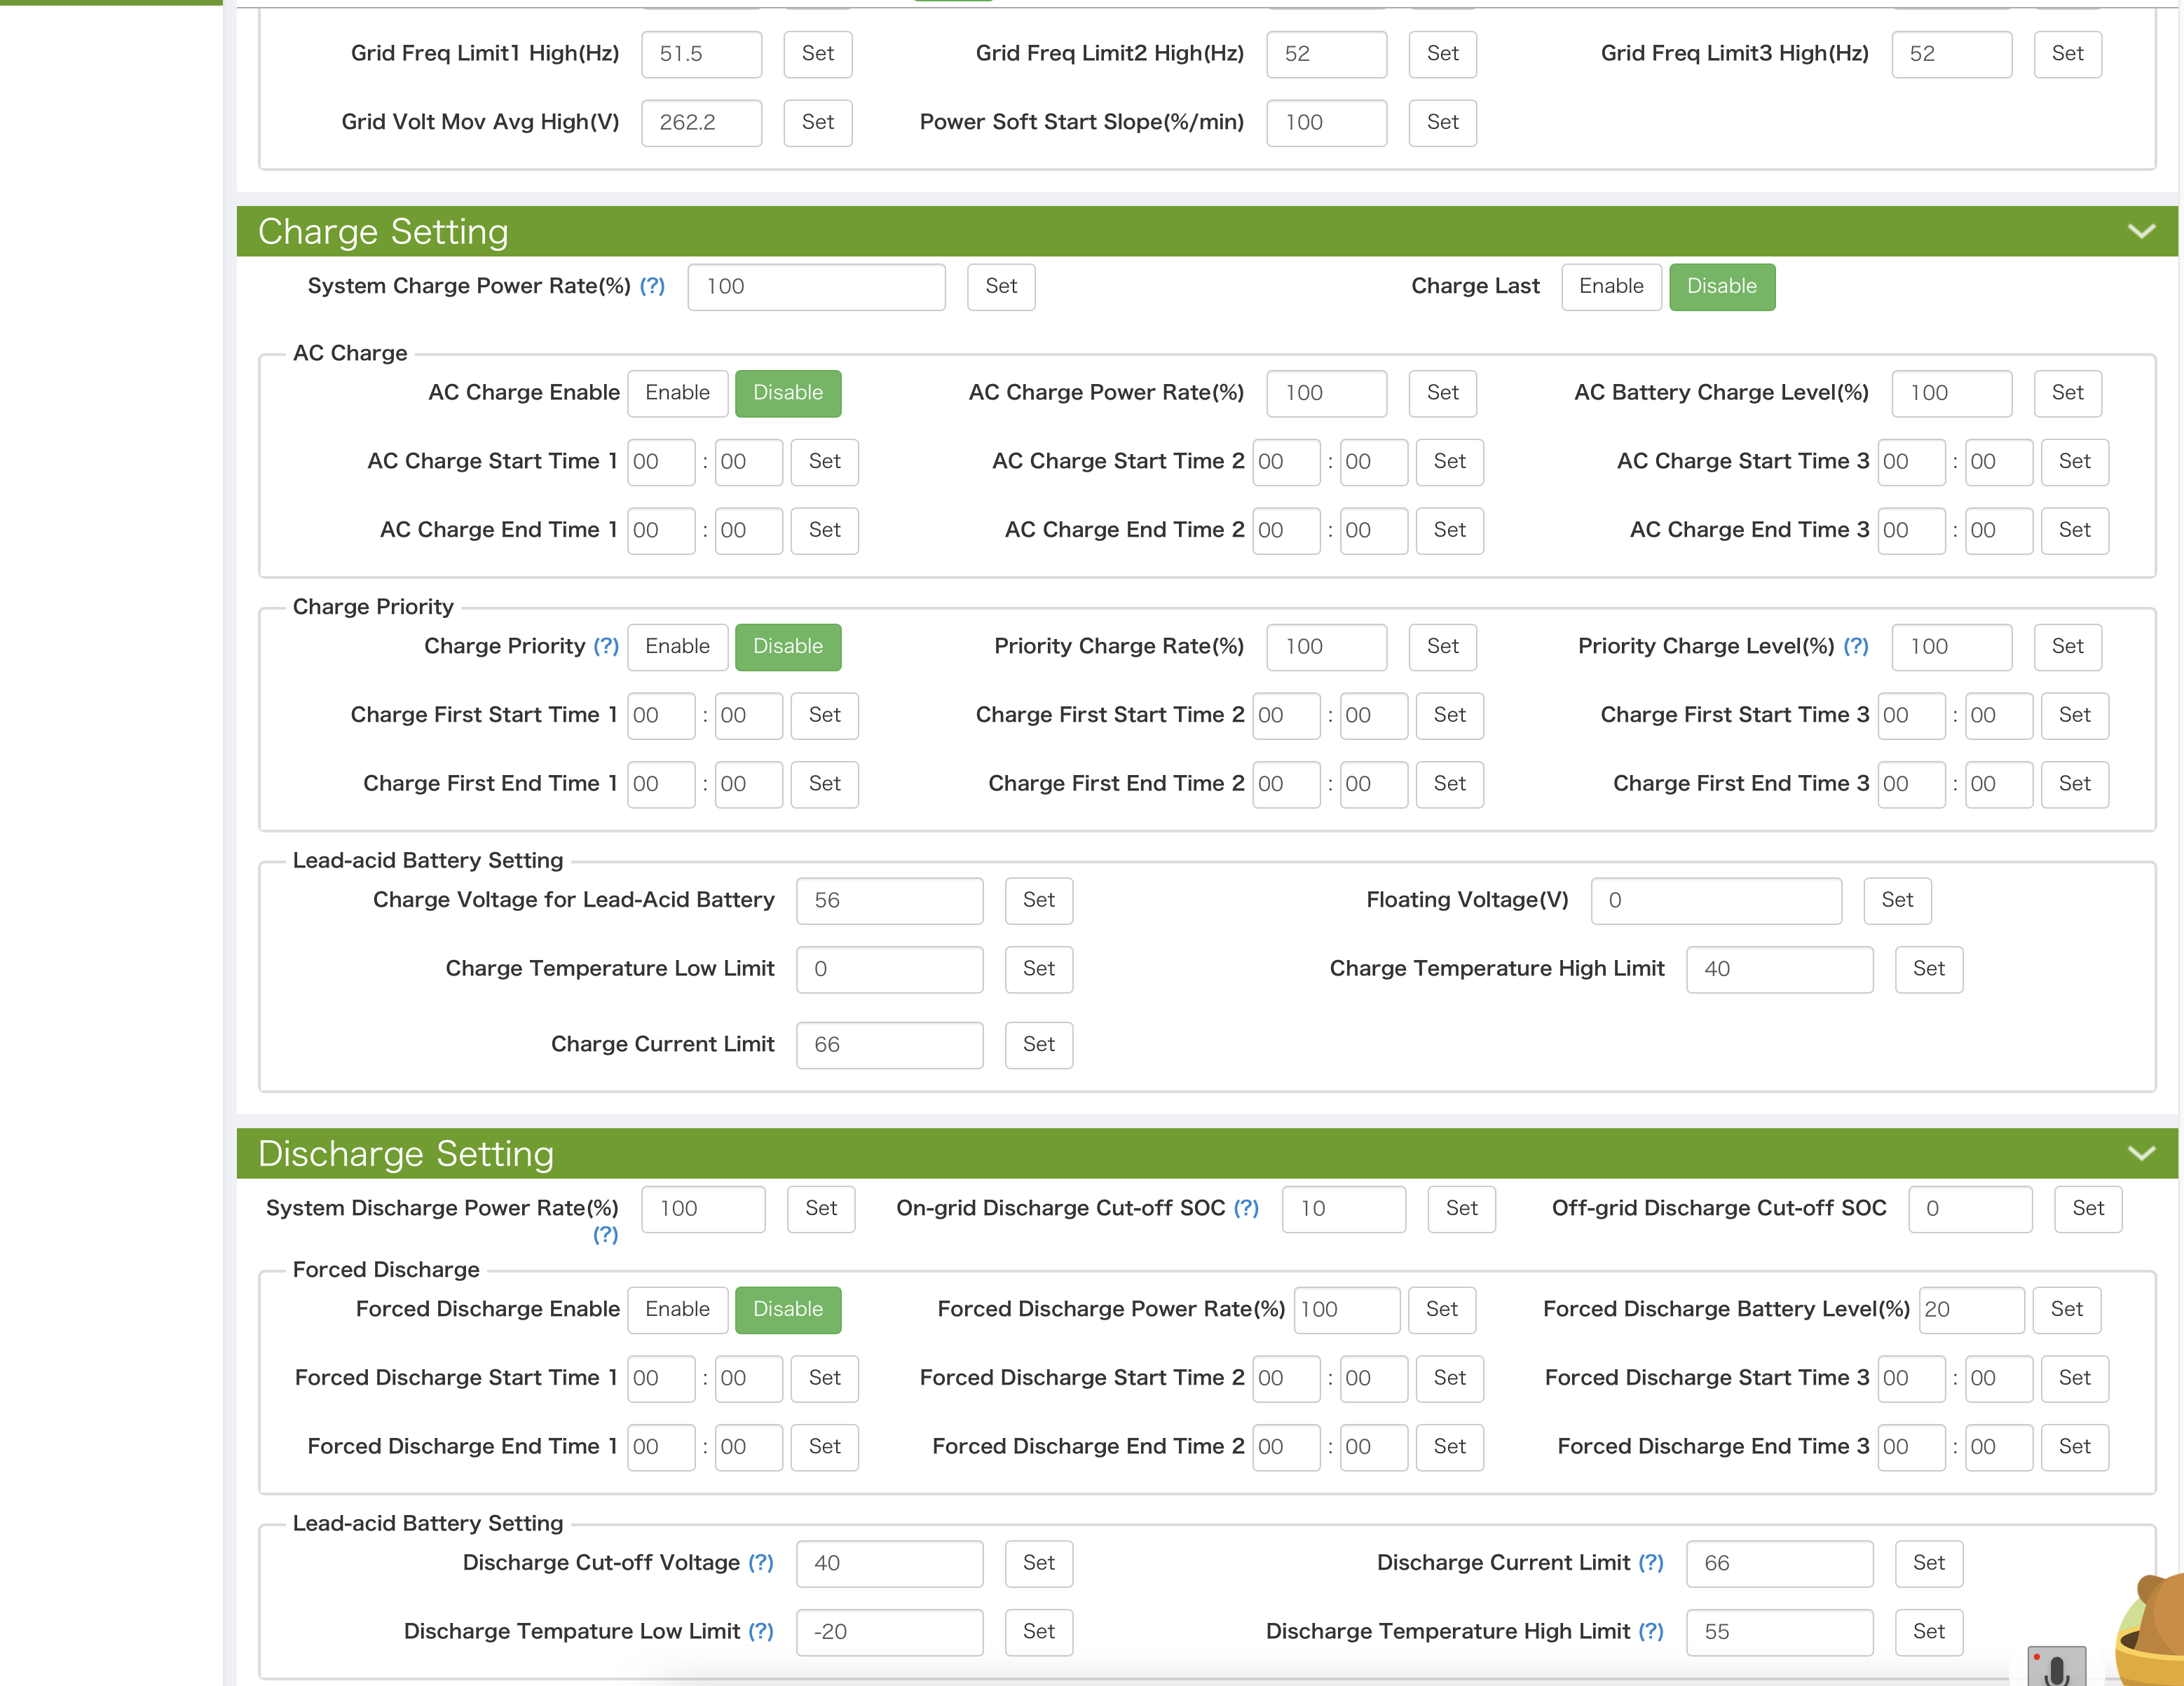Set On-grid Discharge Cut-off SOC
This screenshot has width=2184, height=1686.
pos(1462,1209)
